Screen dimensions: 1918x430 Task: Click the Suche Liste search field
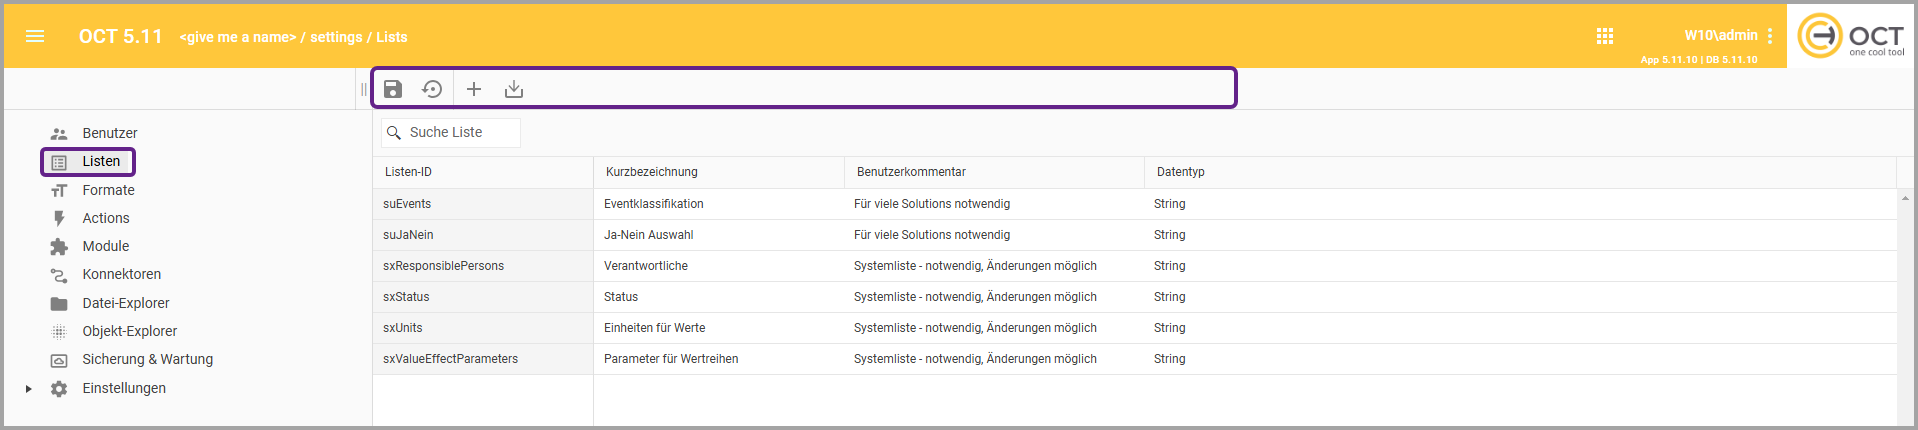click(460, 132)
